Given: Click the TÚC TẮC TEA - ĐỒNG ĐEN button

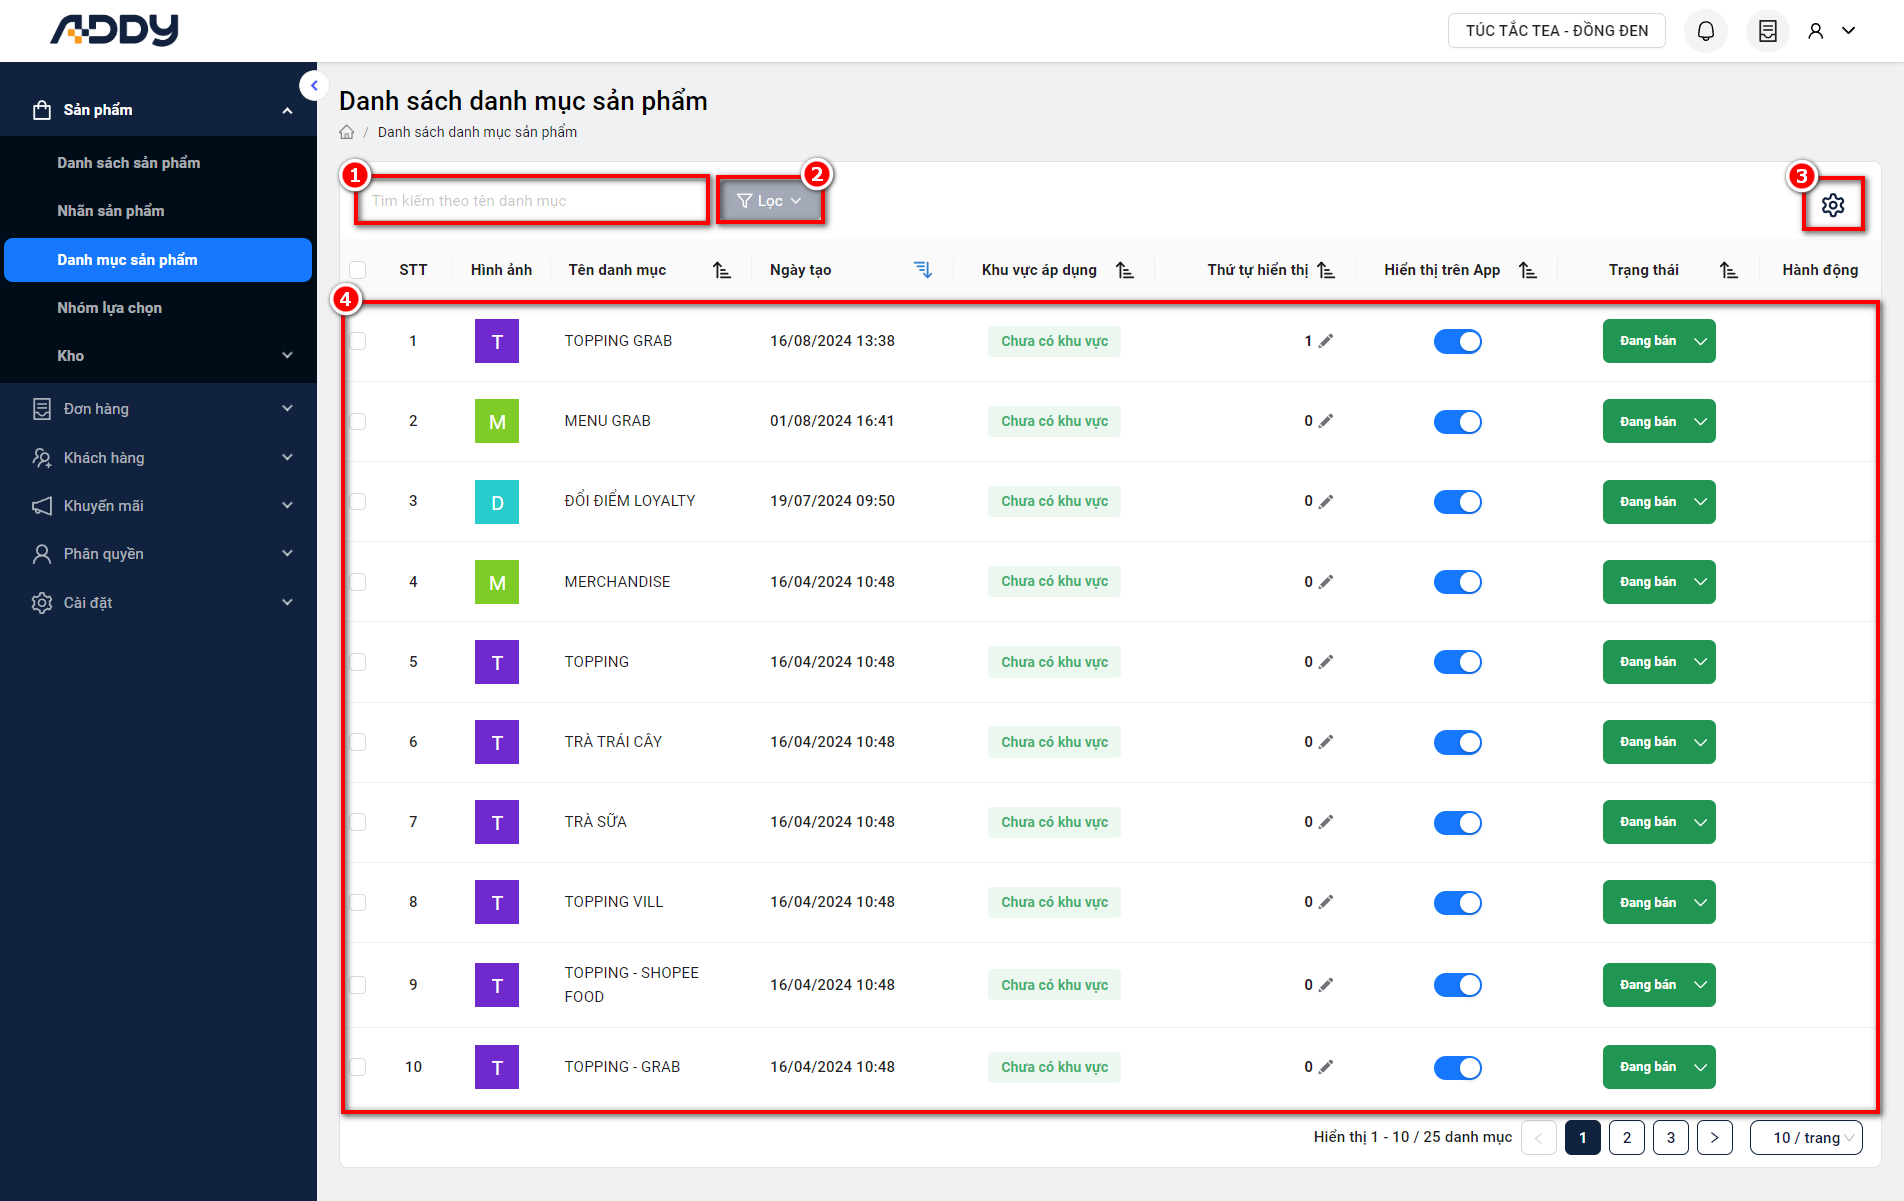Looking at the screenshot, I should 1556,31.
